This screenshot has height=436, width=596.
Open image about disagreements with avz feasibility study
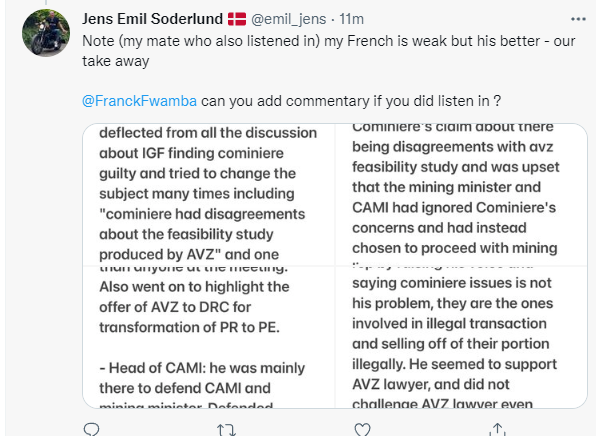click(461, 194)
